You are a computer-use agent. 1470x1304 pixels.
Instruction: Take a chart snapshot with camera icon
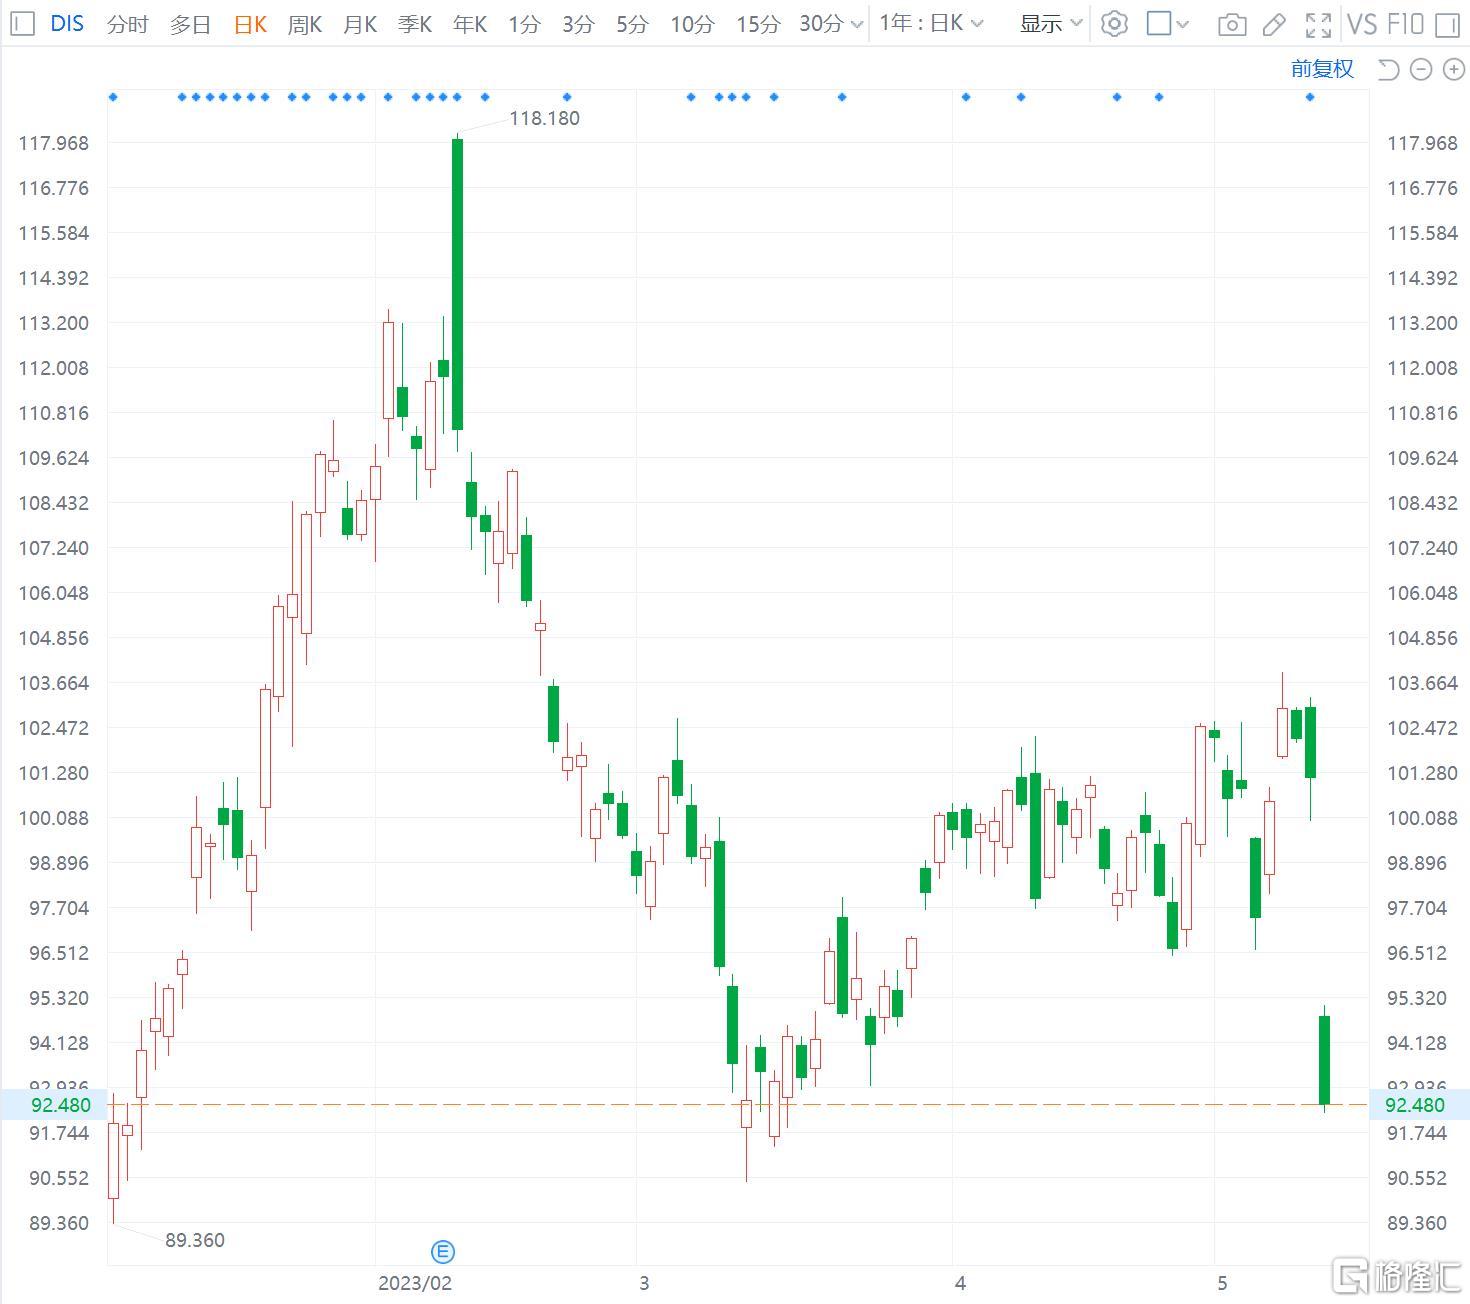pyautogui.click(x=1232, y=24)
